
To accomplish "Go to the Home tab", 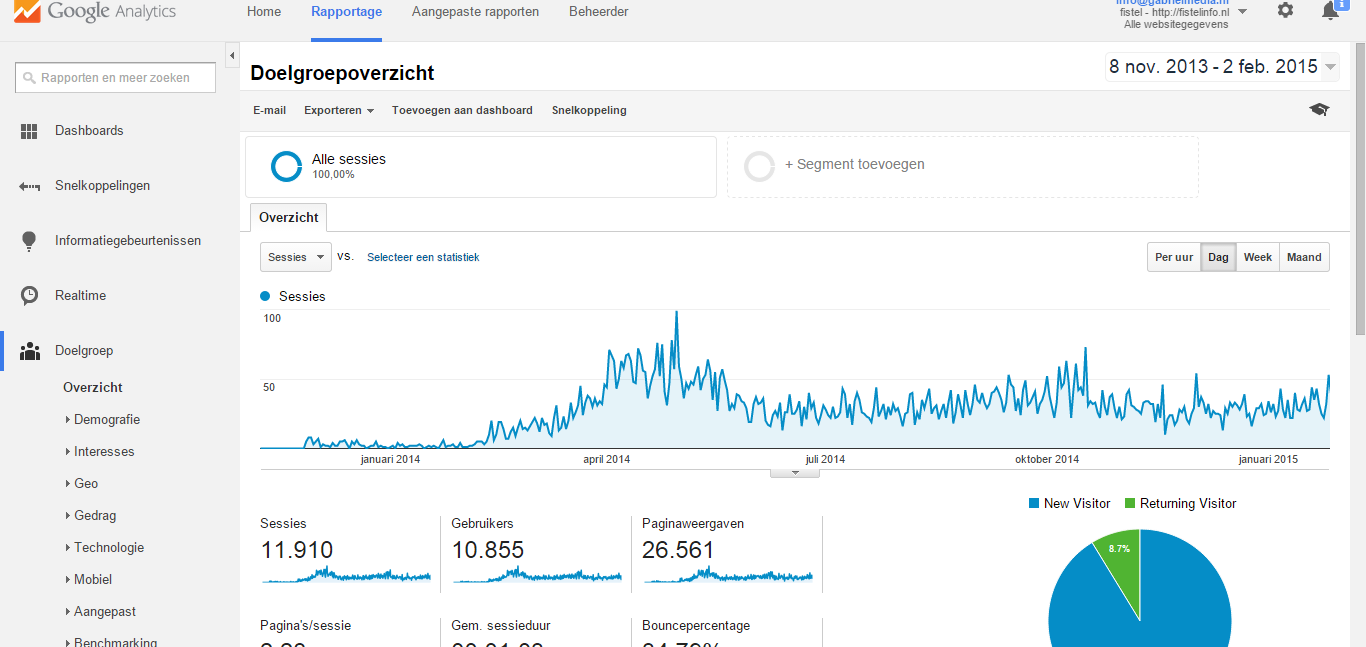I will click(264, 12).
